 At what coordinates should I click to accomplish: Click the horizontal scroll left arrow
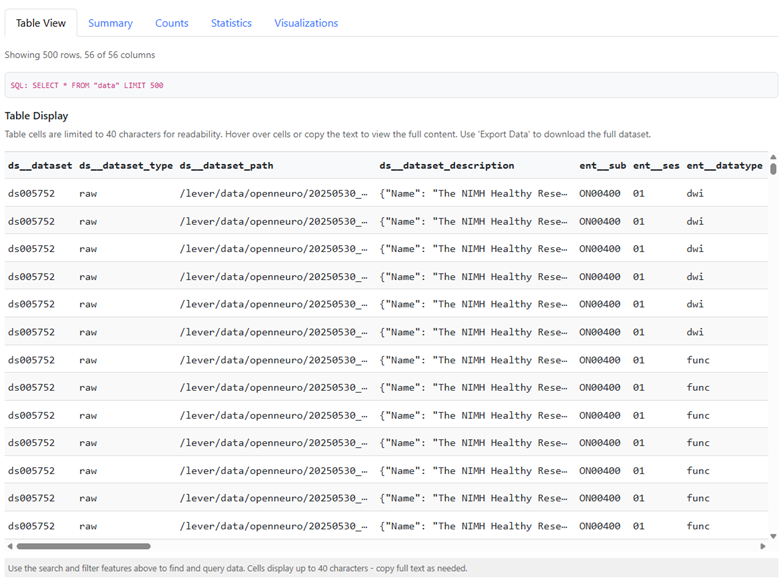[x=9, y=546]
